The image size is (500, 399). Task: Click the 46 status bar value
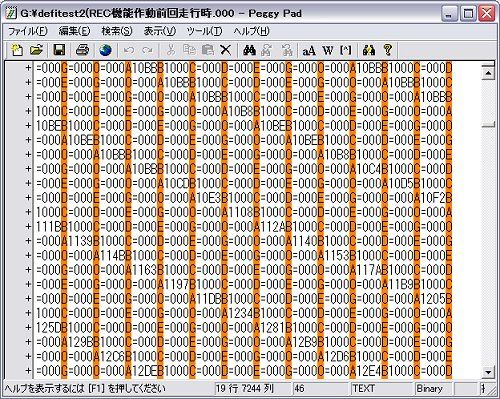320,388
